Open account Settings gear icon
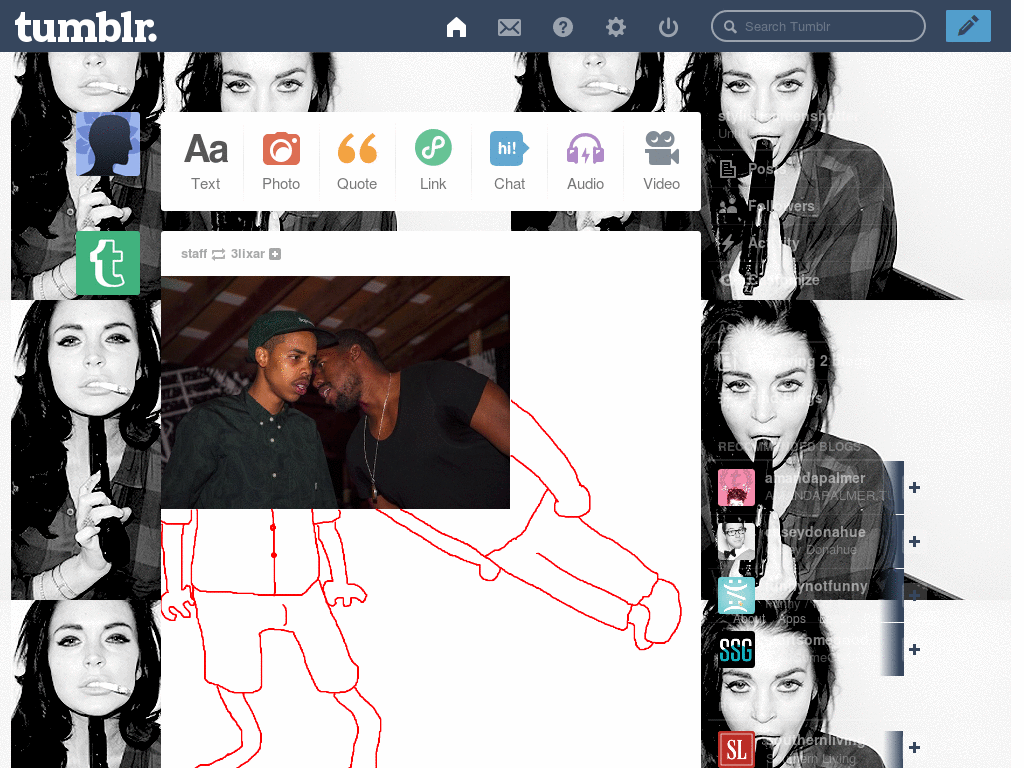The image size is (1024, 768). coord(615,27)
